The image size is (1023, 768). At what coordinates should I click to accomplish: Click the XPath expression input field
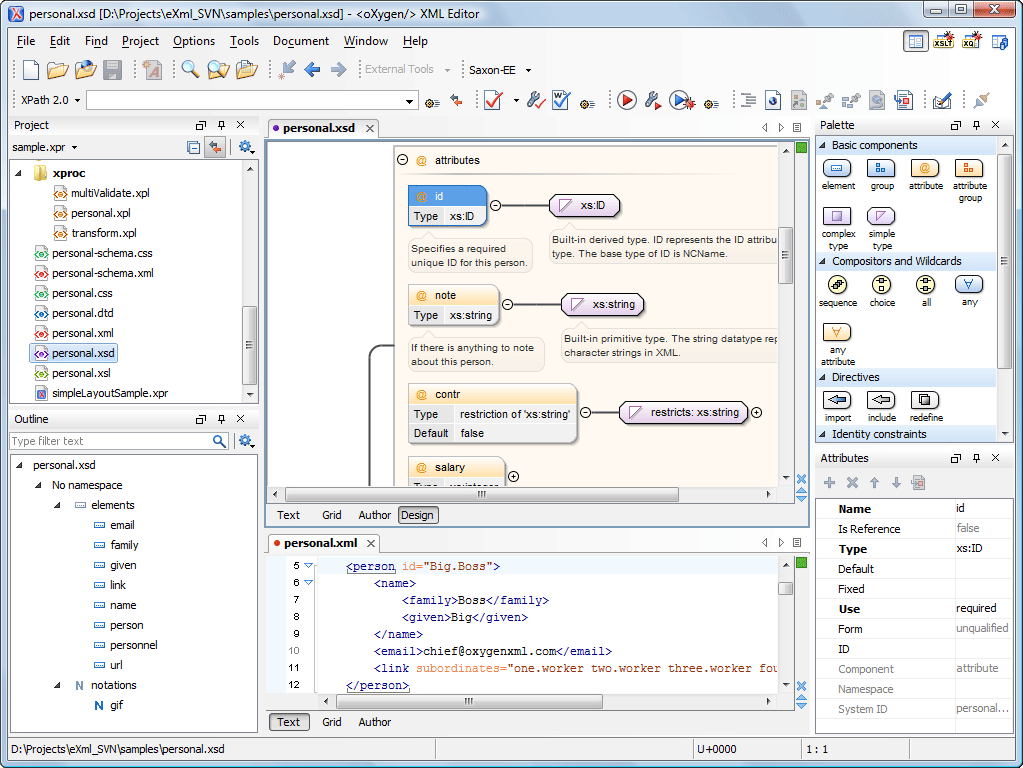pos(245,101)
